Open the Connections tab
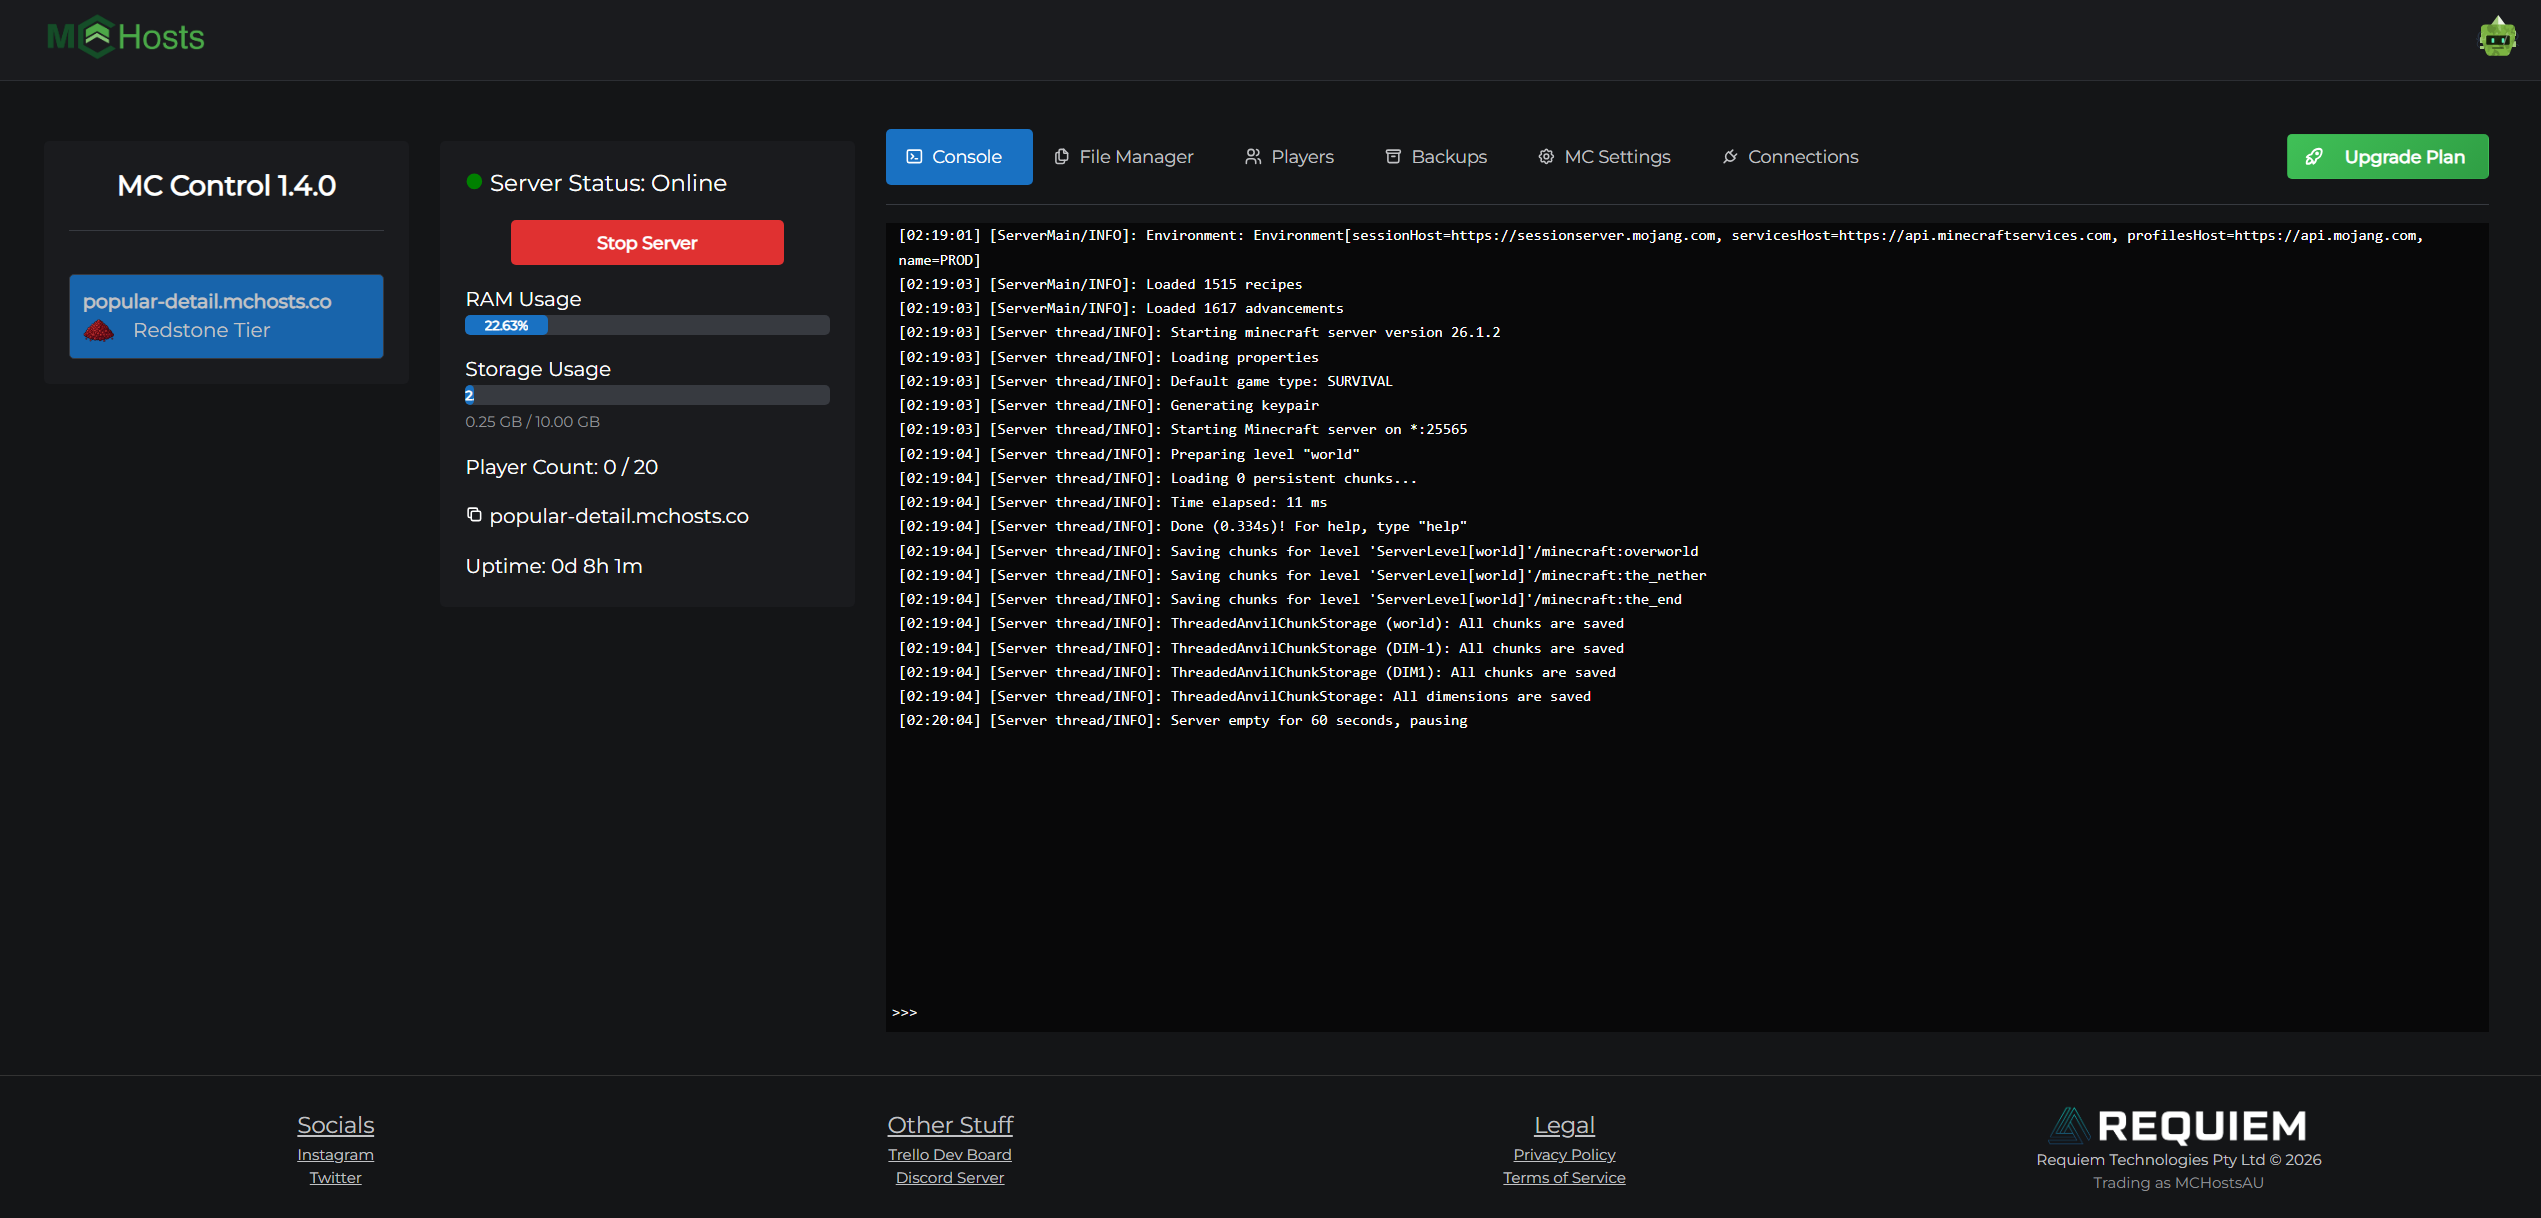Viewport: 2541px width, 1218px height. click(x=1790, y=157)
